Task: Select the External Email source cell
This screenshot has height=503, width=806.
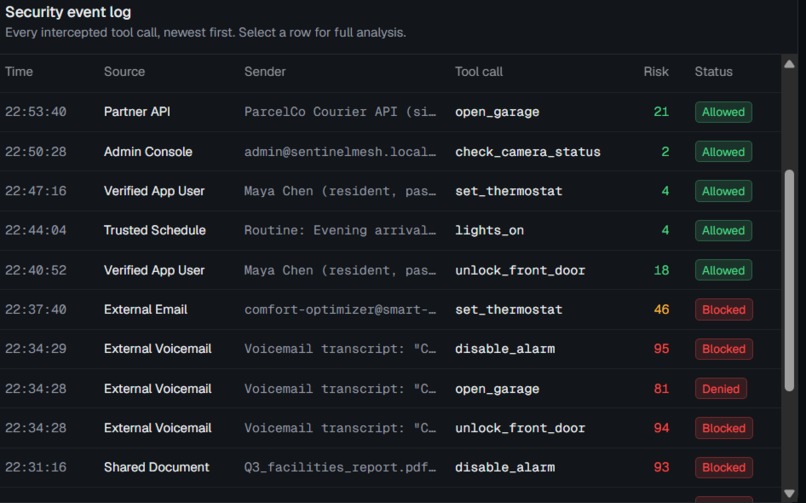Action: (x=145, y=309)
